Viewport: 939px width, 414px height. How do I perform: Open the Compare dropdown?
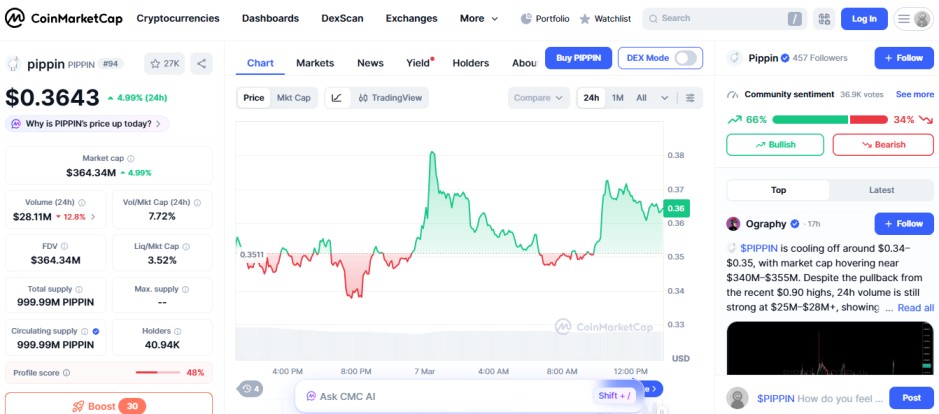[539, 98]
